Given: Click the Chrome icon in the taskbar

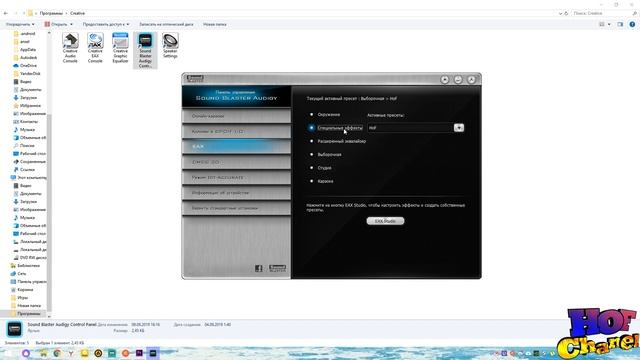Looking at the screenshot, I should coord(57,353).
